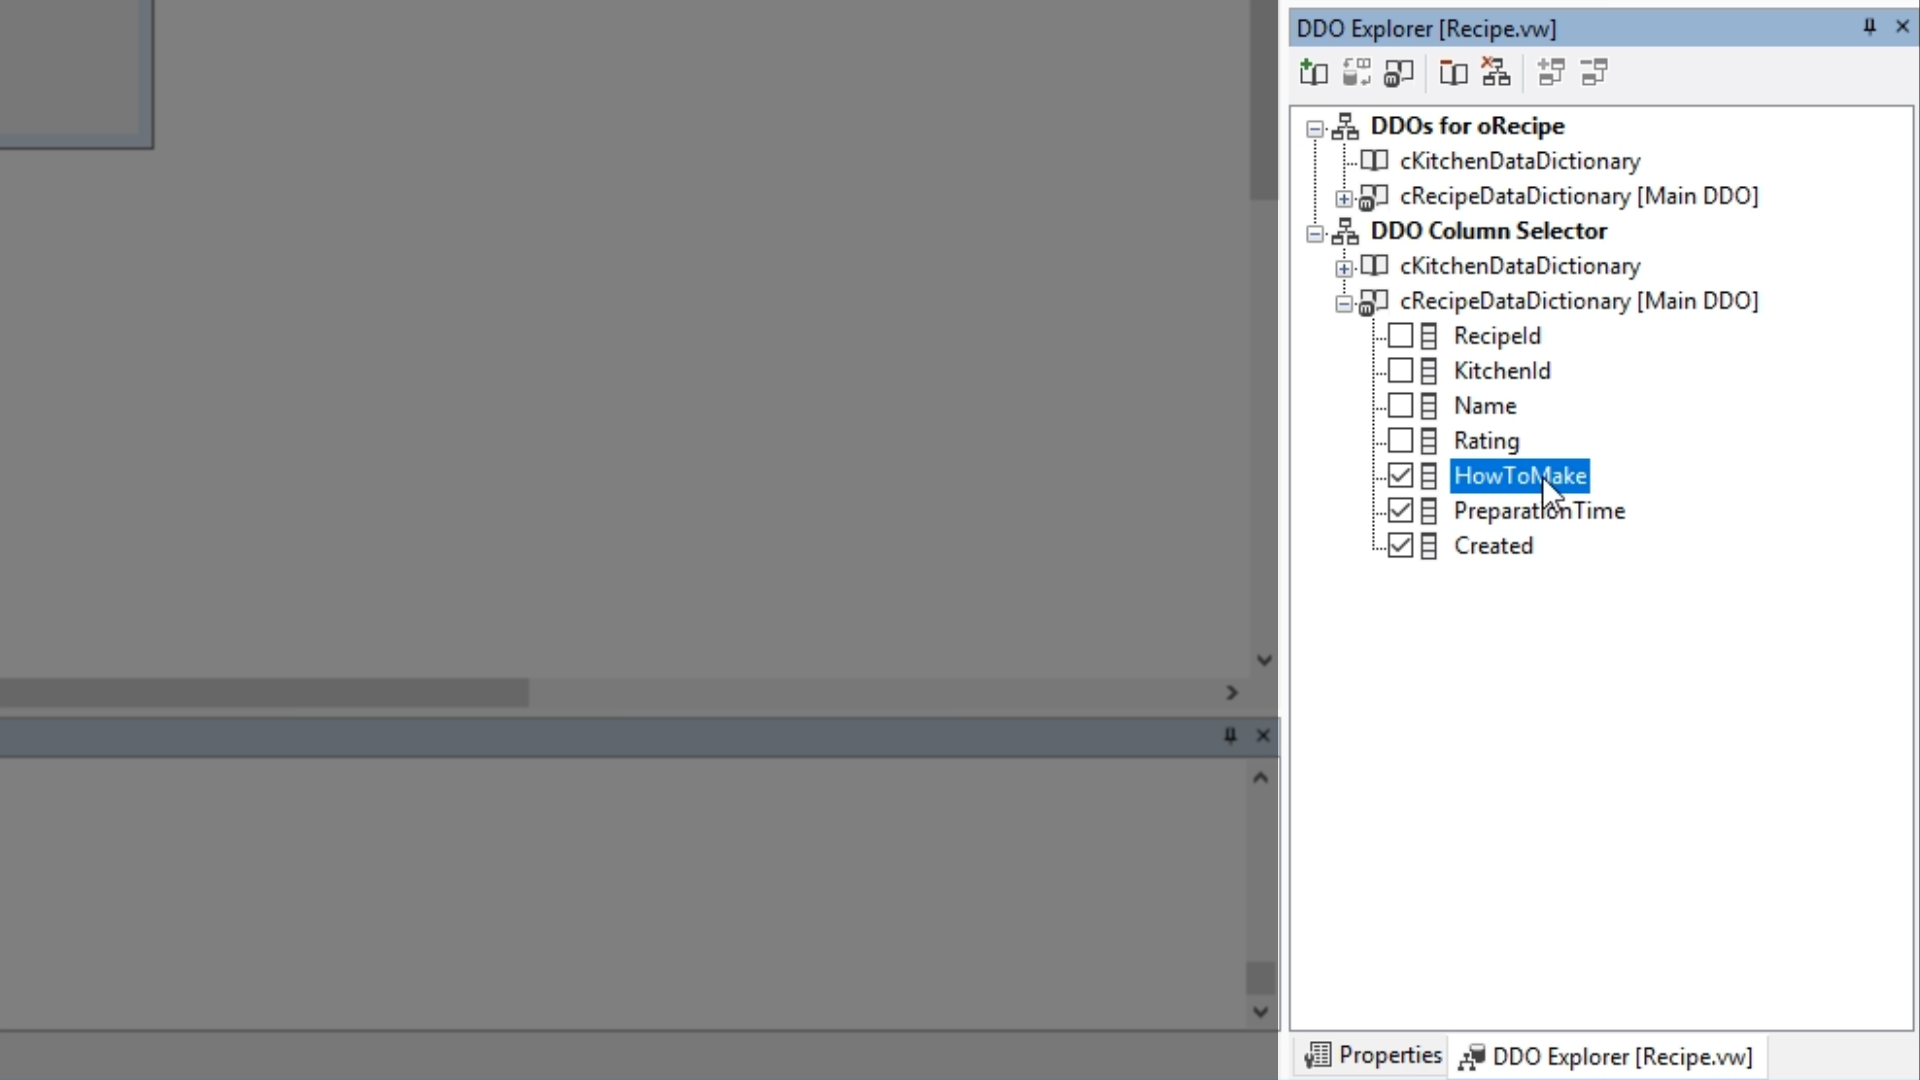Select cKitchenDataDictionary under DDOs for oRecipe
Viewport: 1920px width, 1080px height.
(1519, 161)
